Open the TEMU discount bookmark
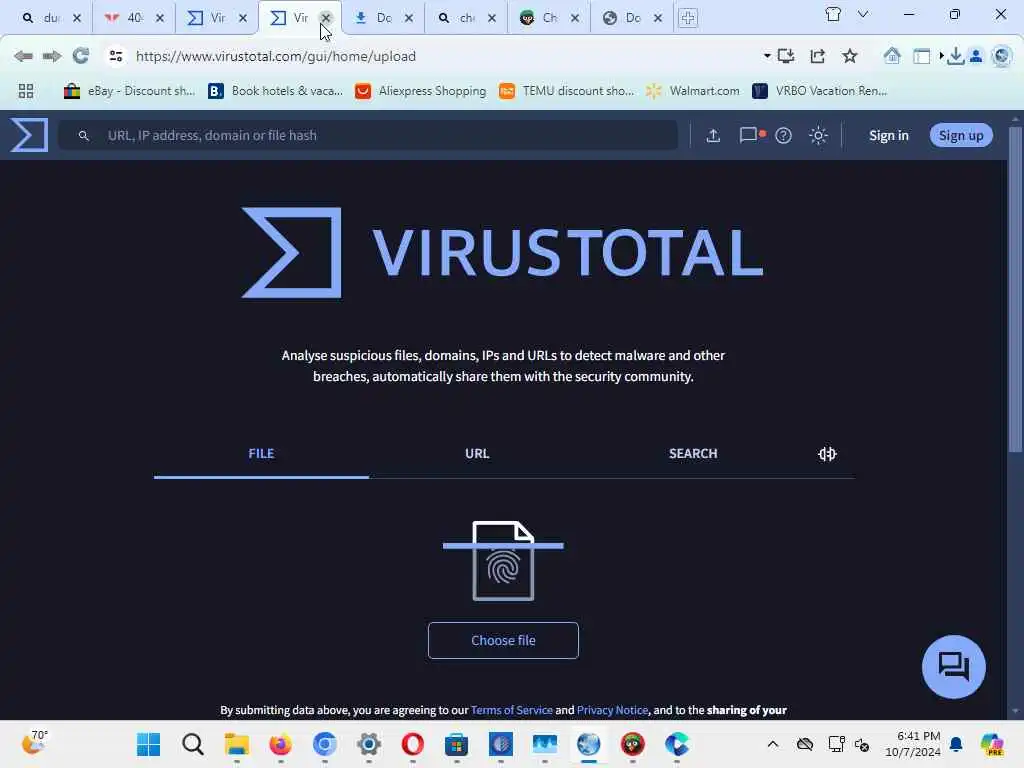Screen dimensions: 1024x768 point(566,91)
